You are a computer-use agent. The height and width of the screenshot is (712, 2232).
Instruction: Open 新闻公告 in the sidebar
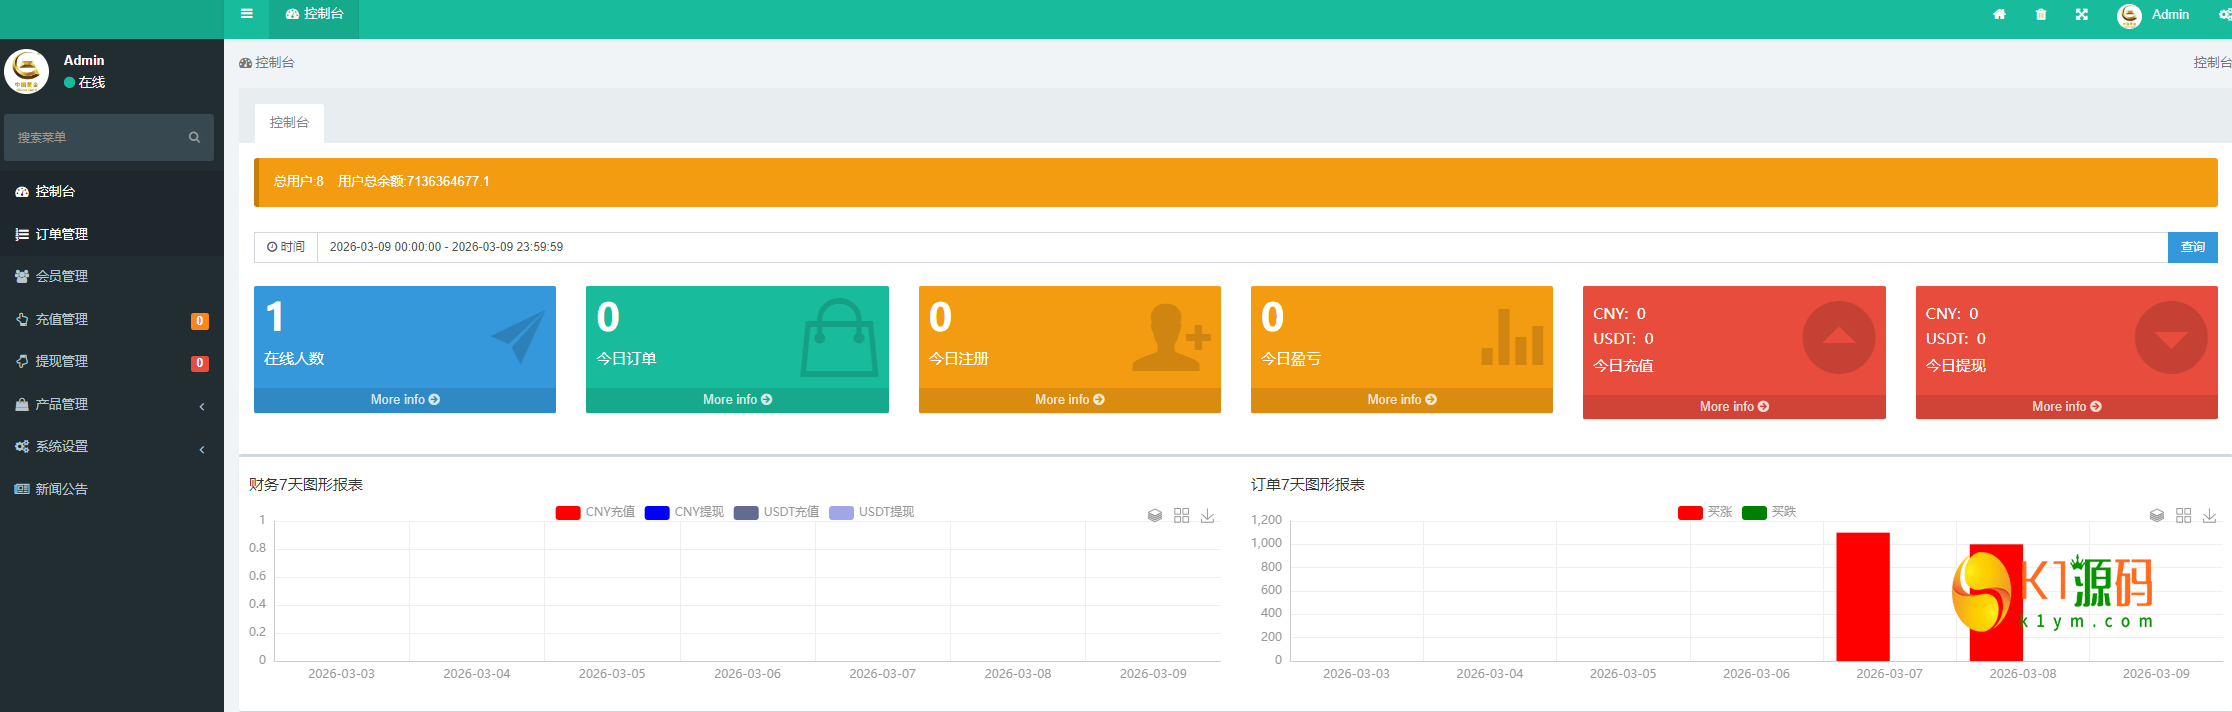coord(112,489)
